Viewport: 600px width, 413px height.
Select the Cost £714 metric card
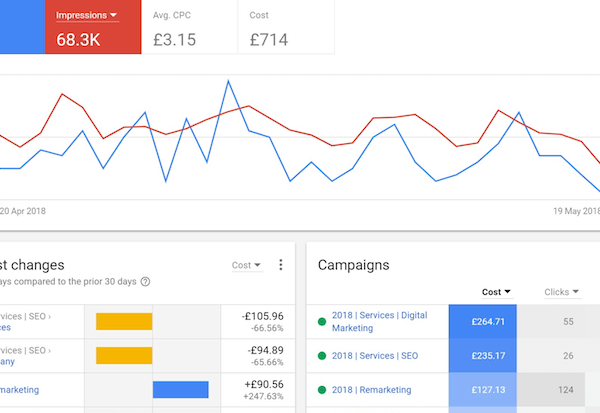(290, 27)
